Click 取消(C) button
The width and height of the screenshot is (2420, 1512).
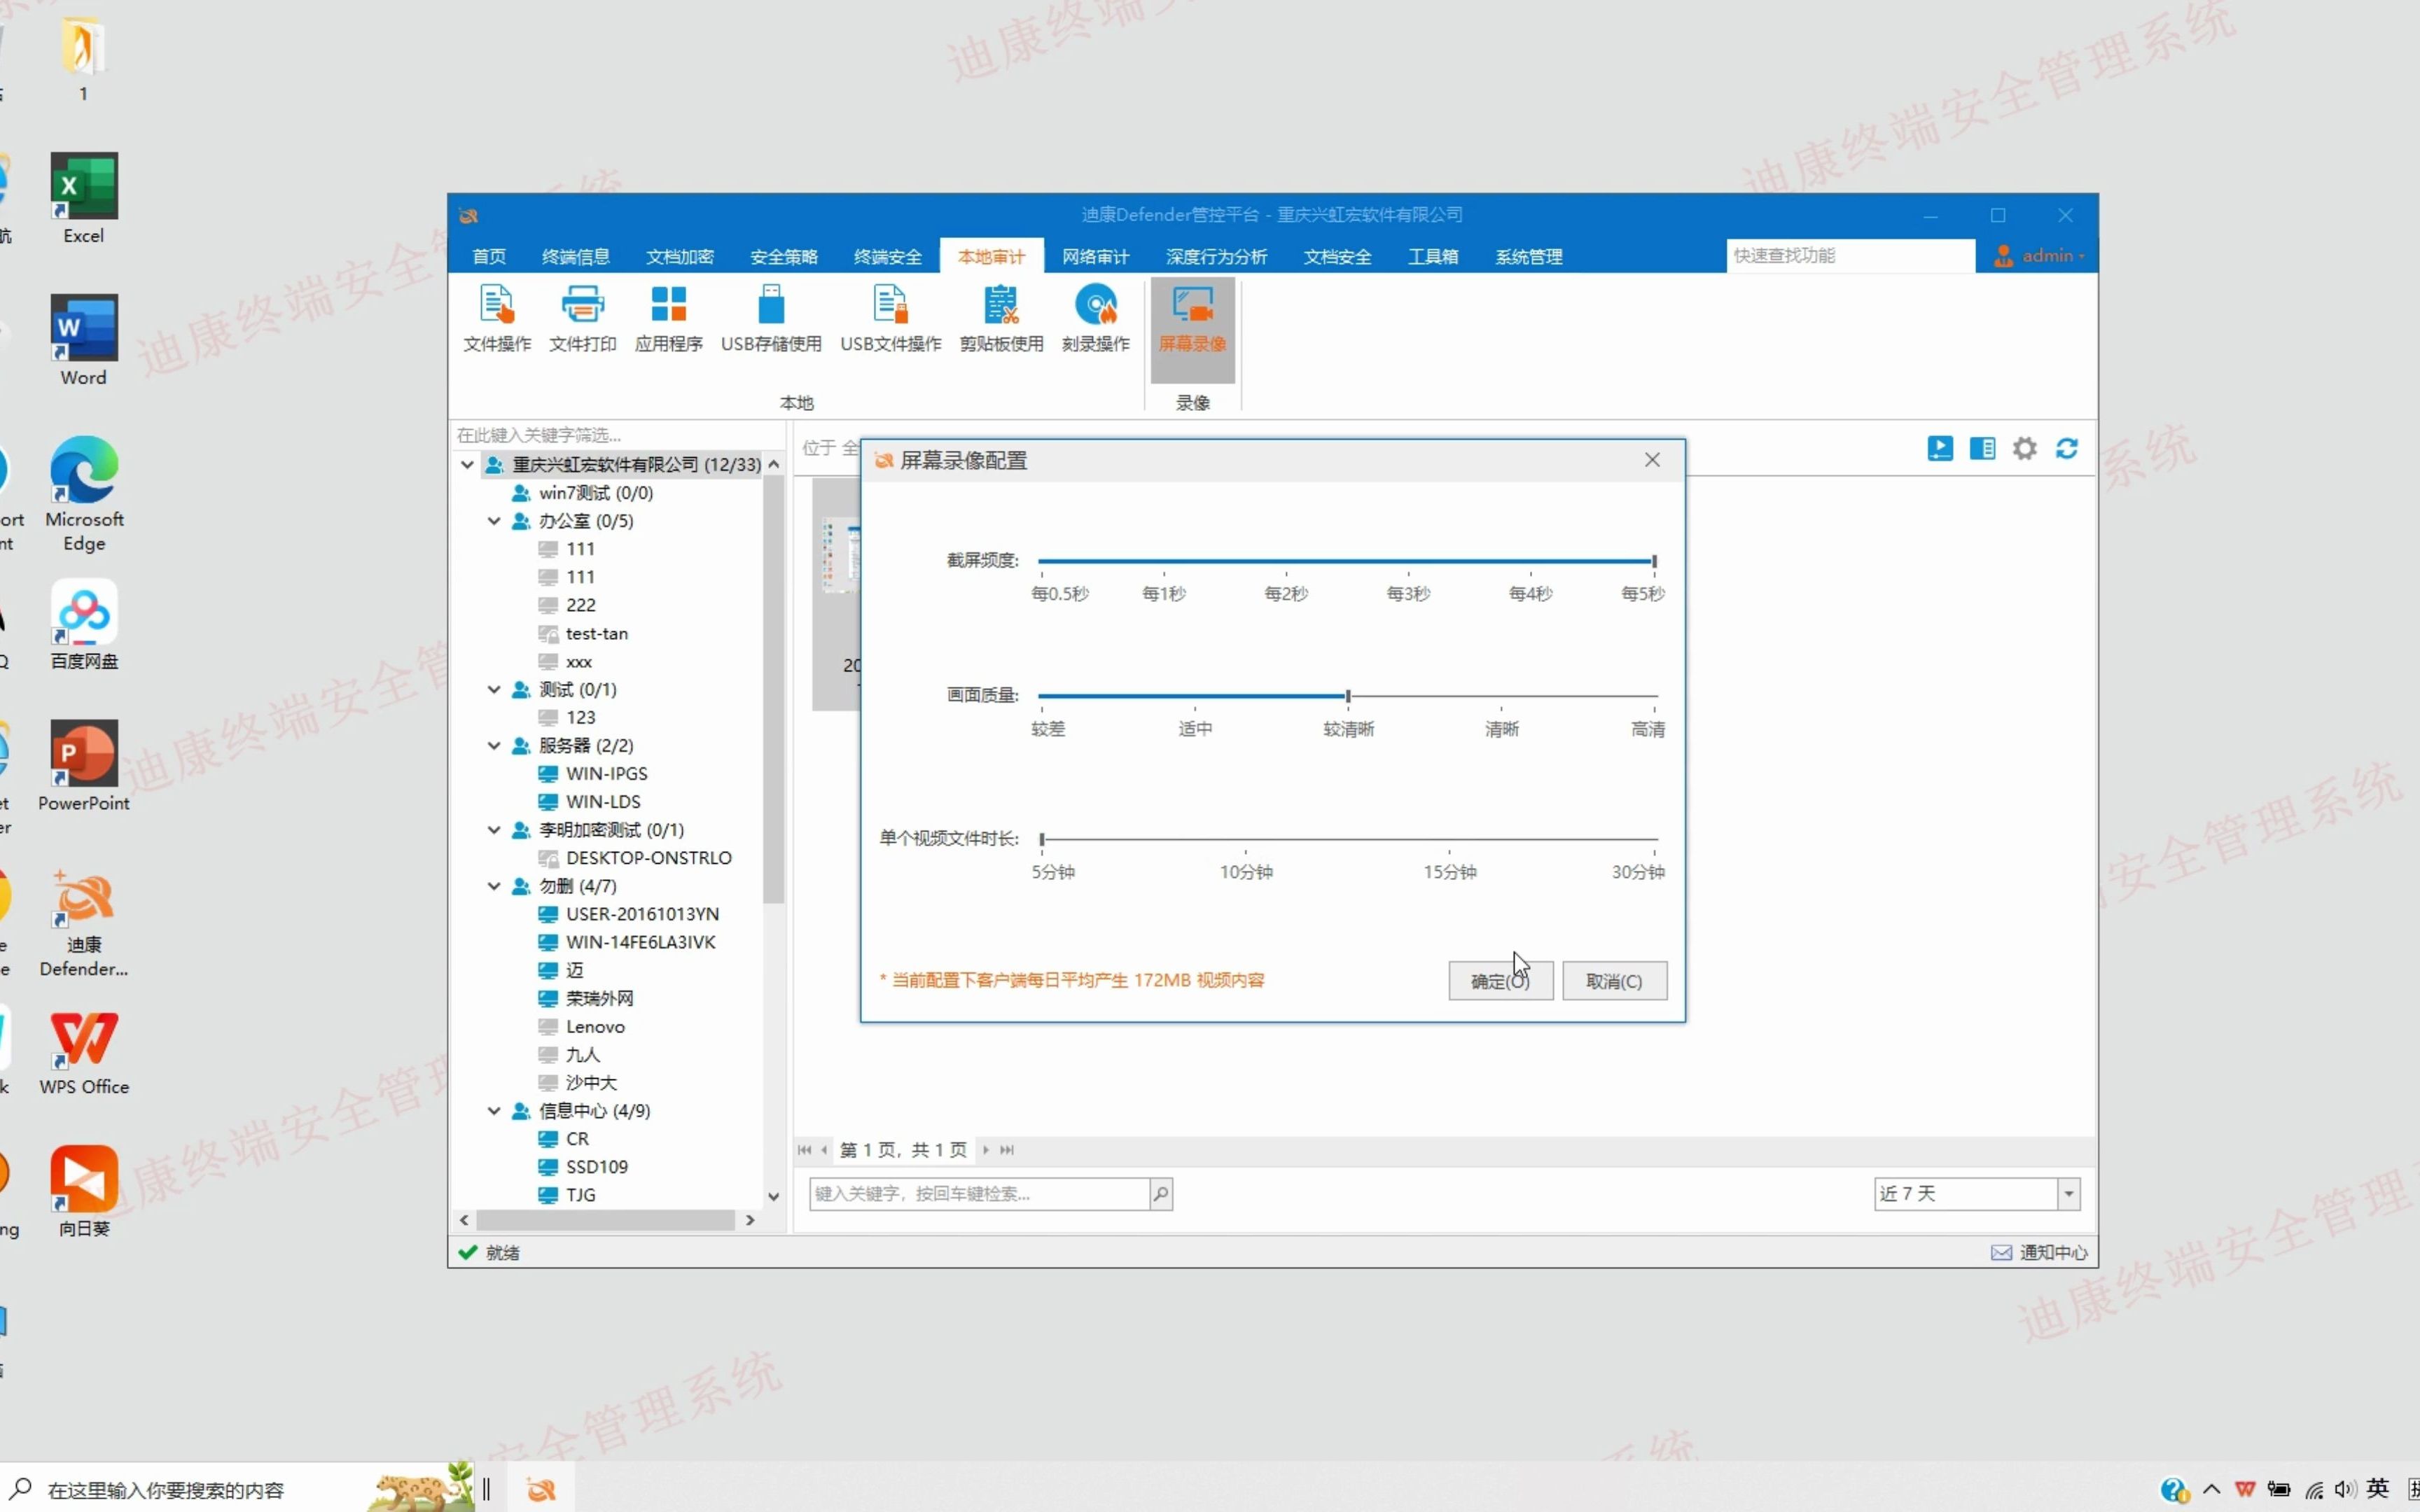pyautogui.click(x=1615, y=981)
